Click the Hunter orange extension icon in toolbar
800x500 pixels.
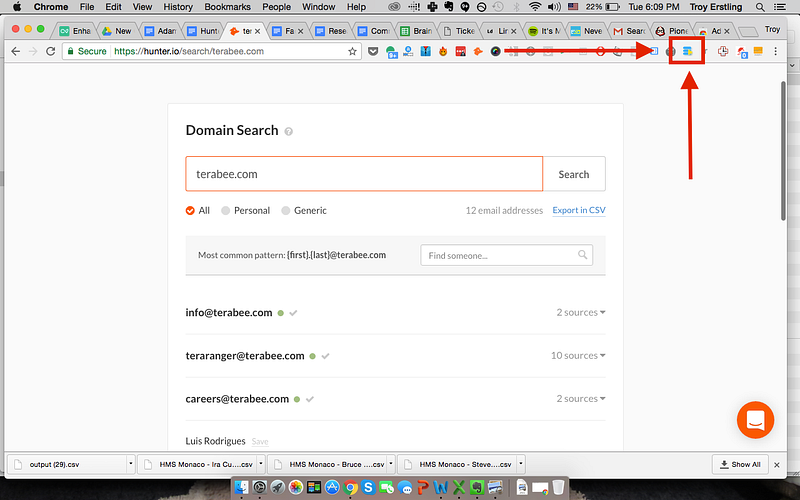pyautogui.click(x=478, y=51)
